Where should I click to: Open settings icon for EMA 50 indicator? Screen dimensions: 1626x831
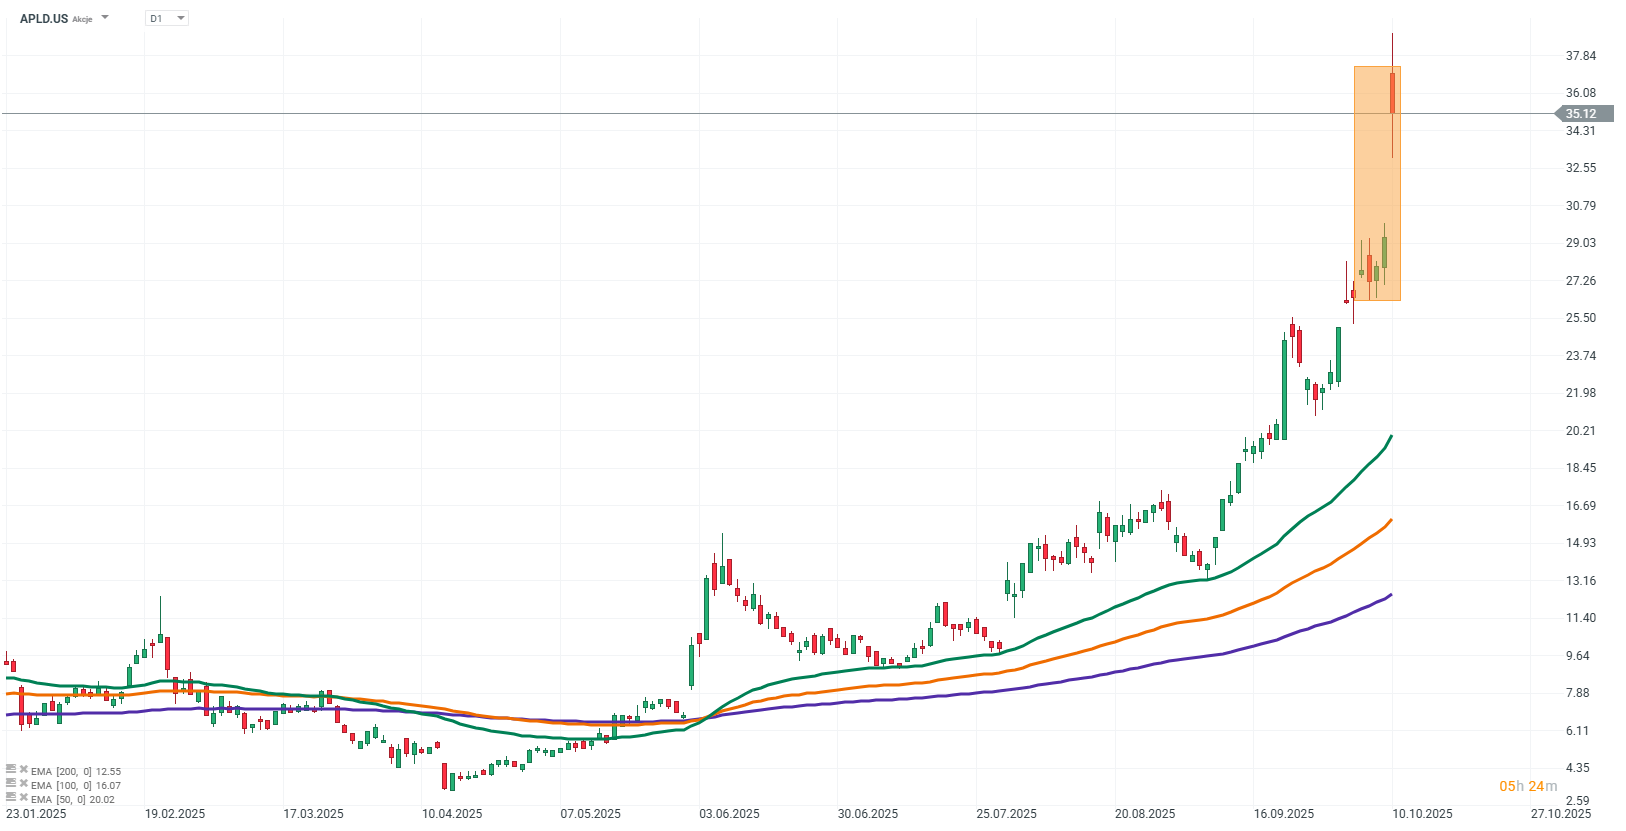(10, 798)
